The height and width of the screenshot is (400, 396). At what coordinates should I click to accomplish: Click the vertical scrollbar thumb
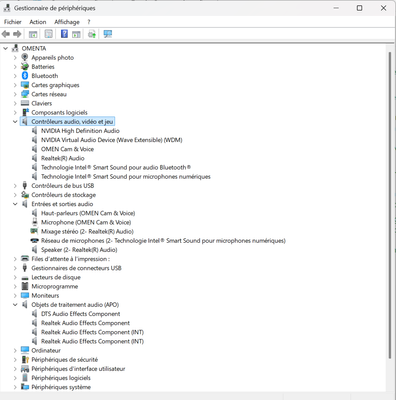(389, 205)
